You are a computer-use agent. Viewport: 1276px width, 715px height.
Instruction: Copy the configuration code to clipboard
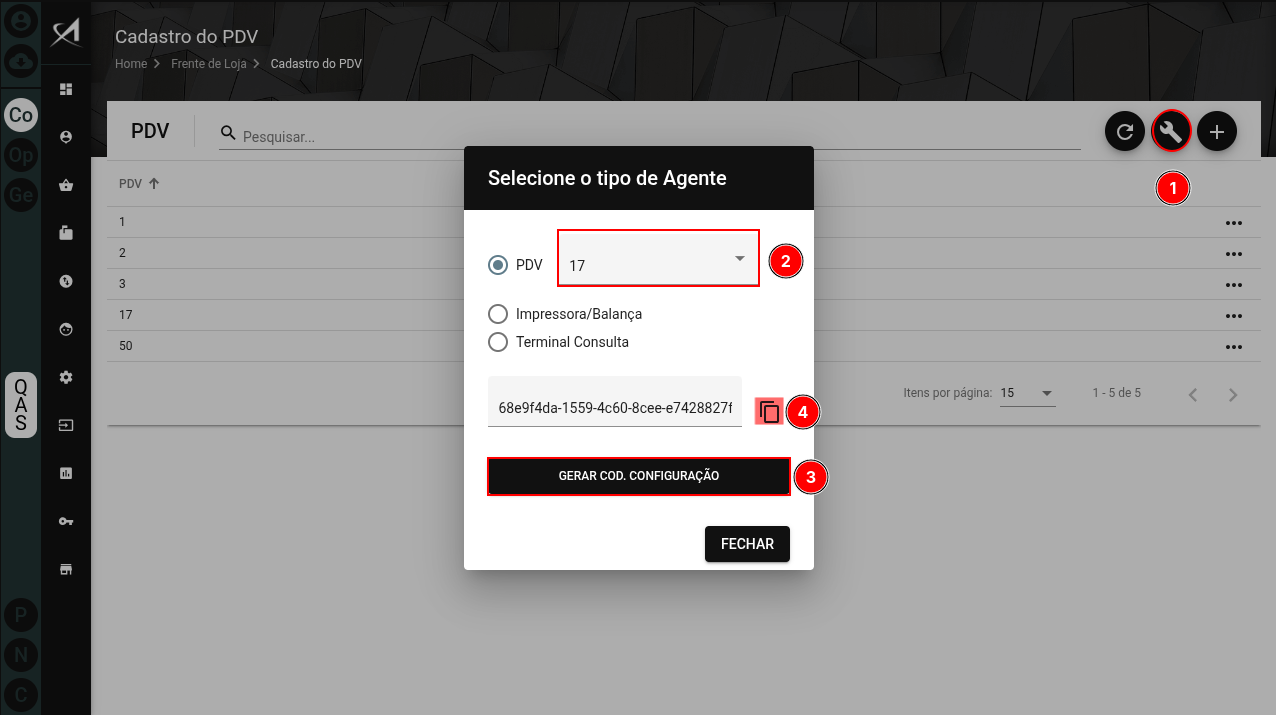768,411
